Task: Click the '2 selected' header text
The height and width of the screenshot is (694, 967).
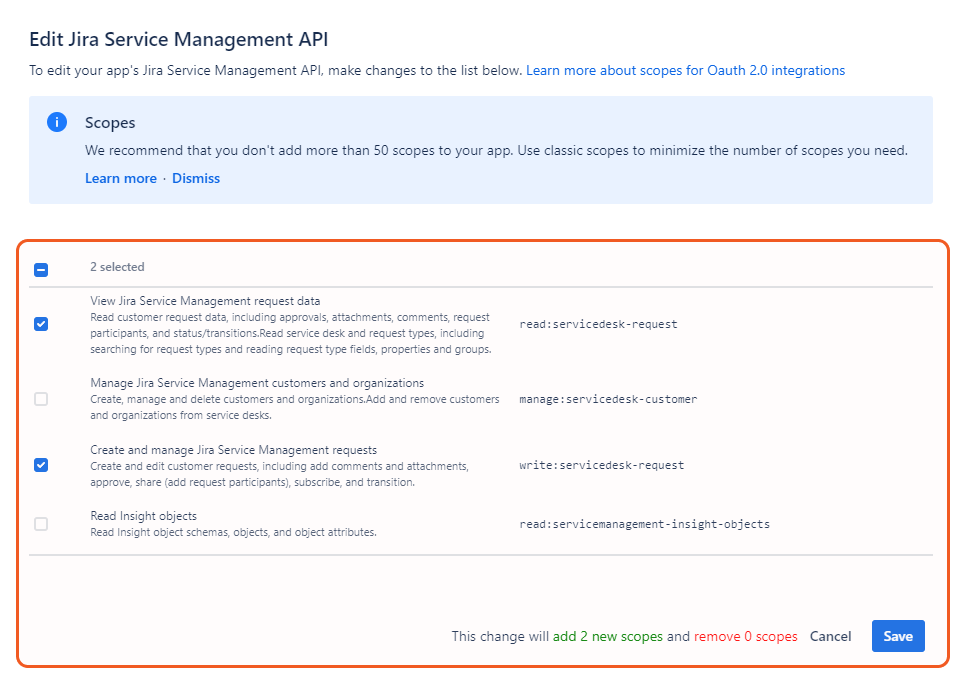Action: tap(117, 266)
